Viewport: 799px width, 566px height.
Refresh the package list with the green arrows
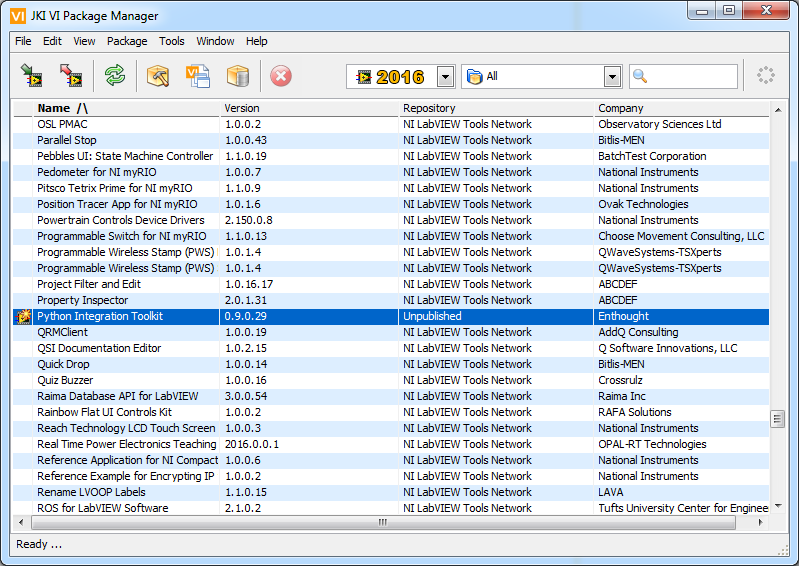(115, 76)
